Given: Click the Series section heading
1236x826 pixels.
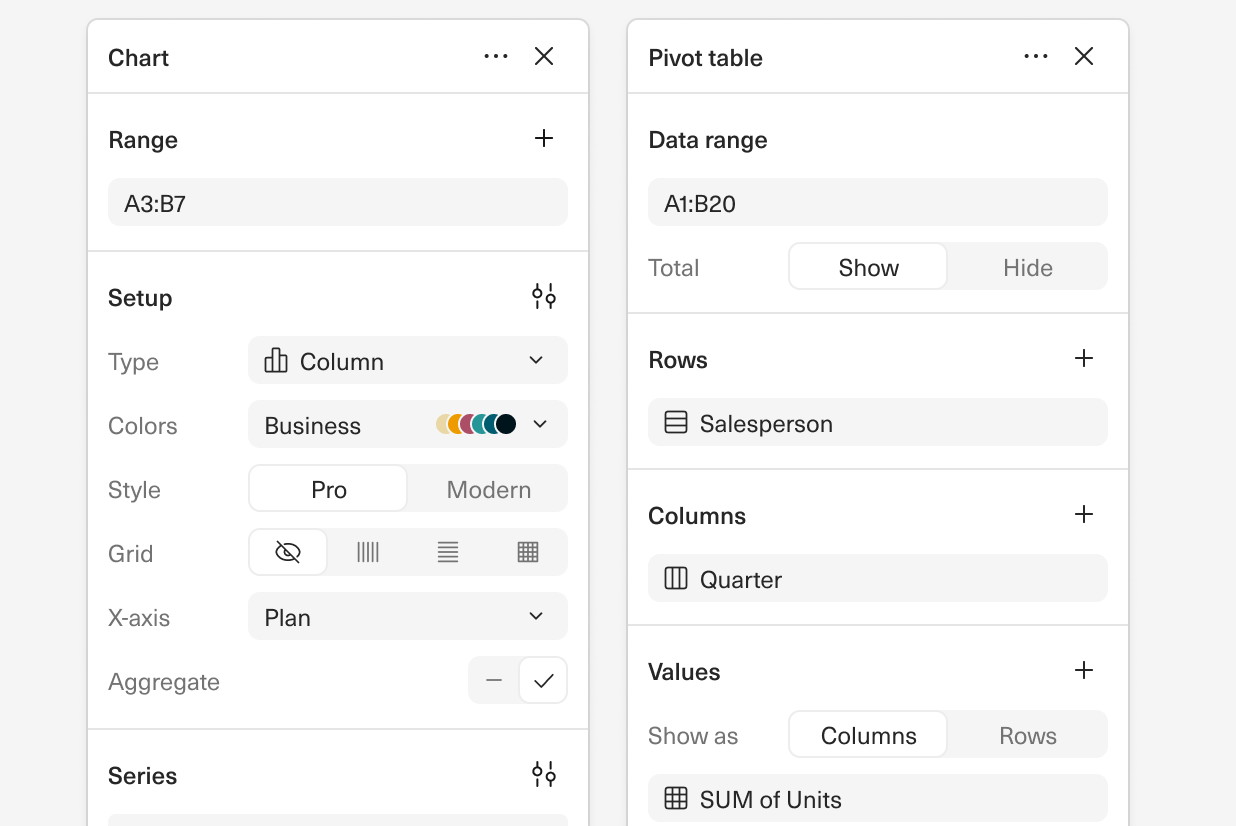Looking at the screenshot, I should [143, 776].
